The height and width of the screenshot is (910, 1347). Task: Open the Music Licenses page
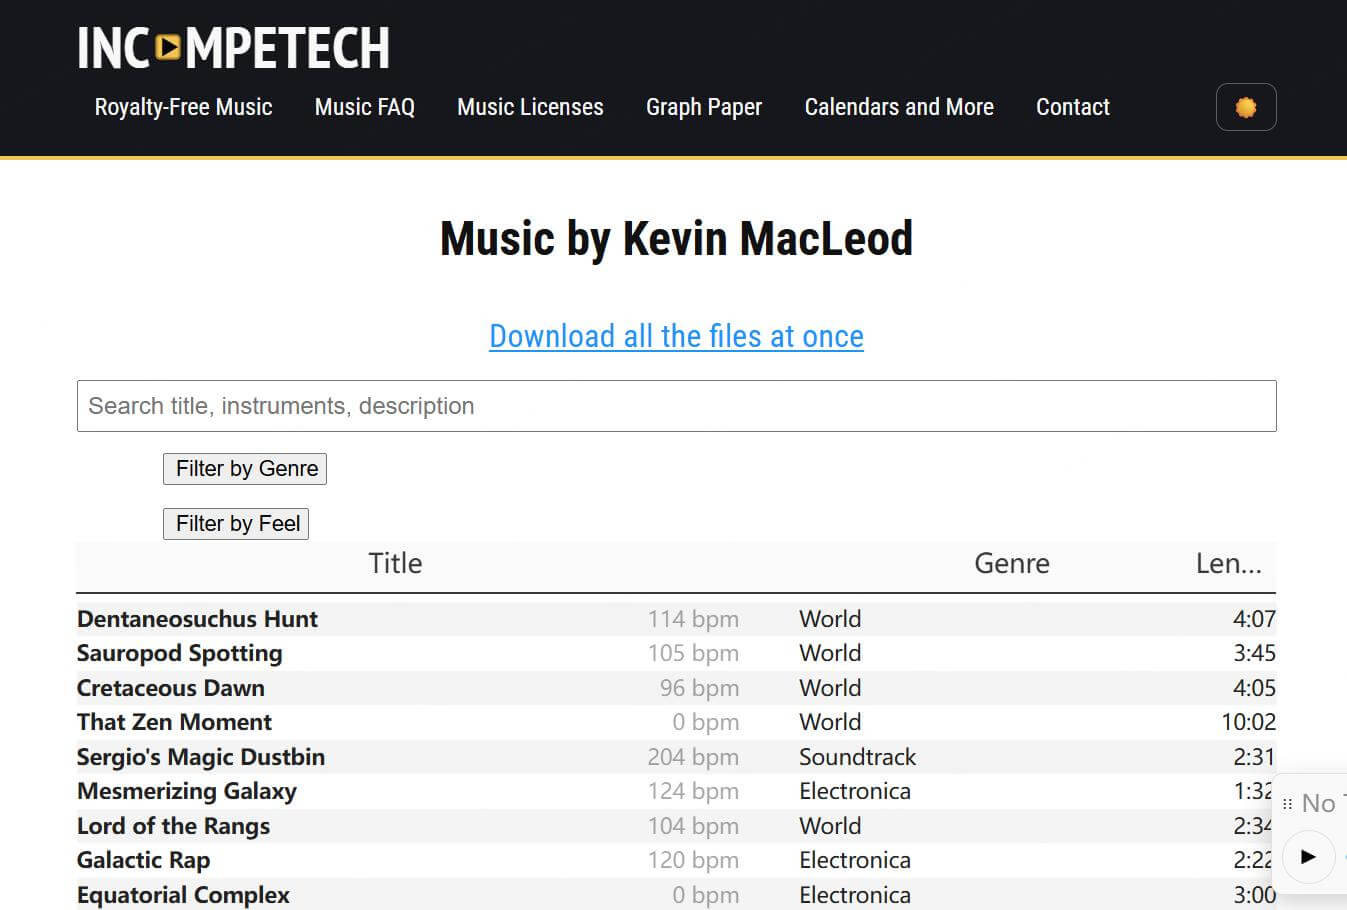tap(530, 107)
